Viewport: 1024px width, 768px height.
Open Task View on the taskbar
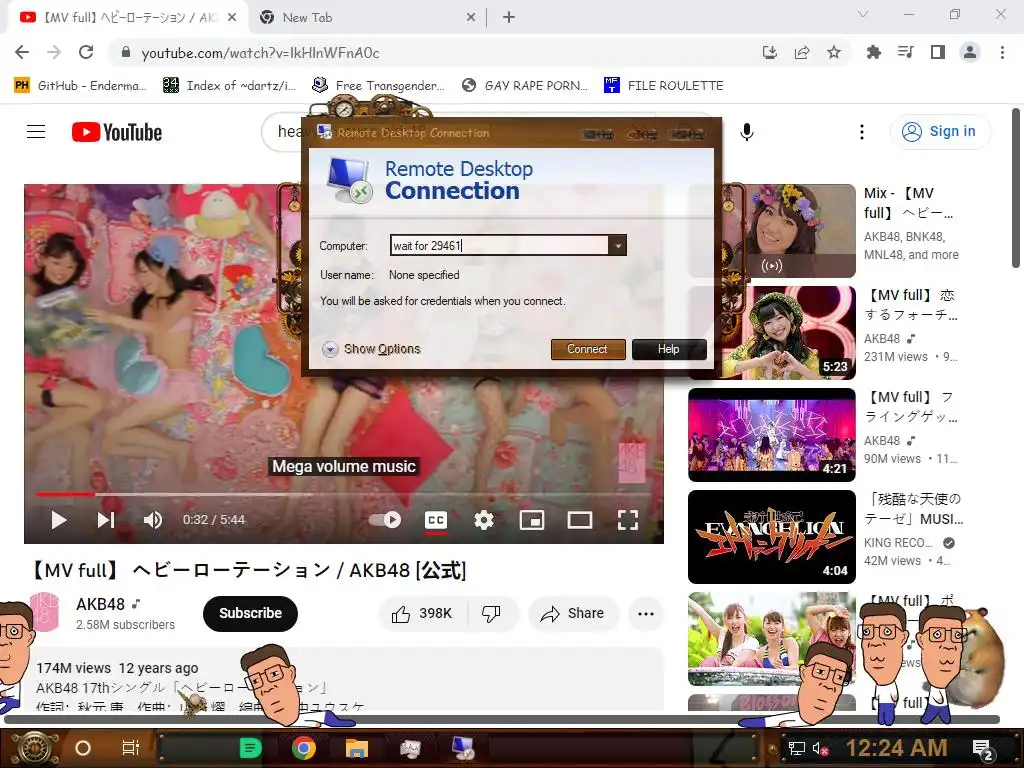(x=131, y=748)
